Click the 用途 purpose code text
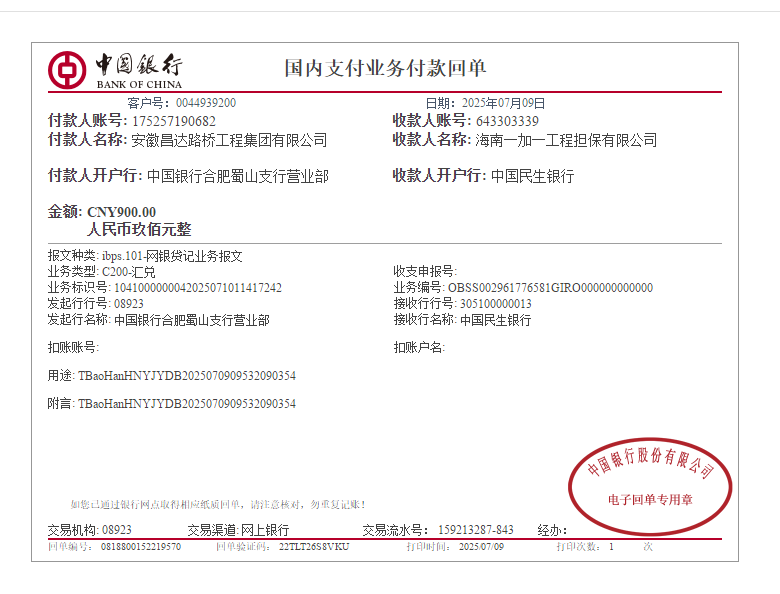This screenshot has height=594, width=780. point(186,376)
